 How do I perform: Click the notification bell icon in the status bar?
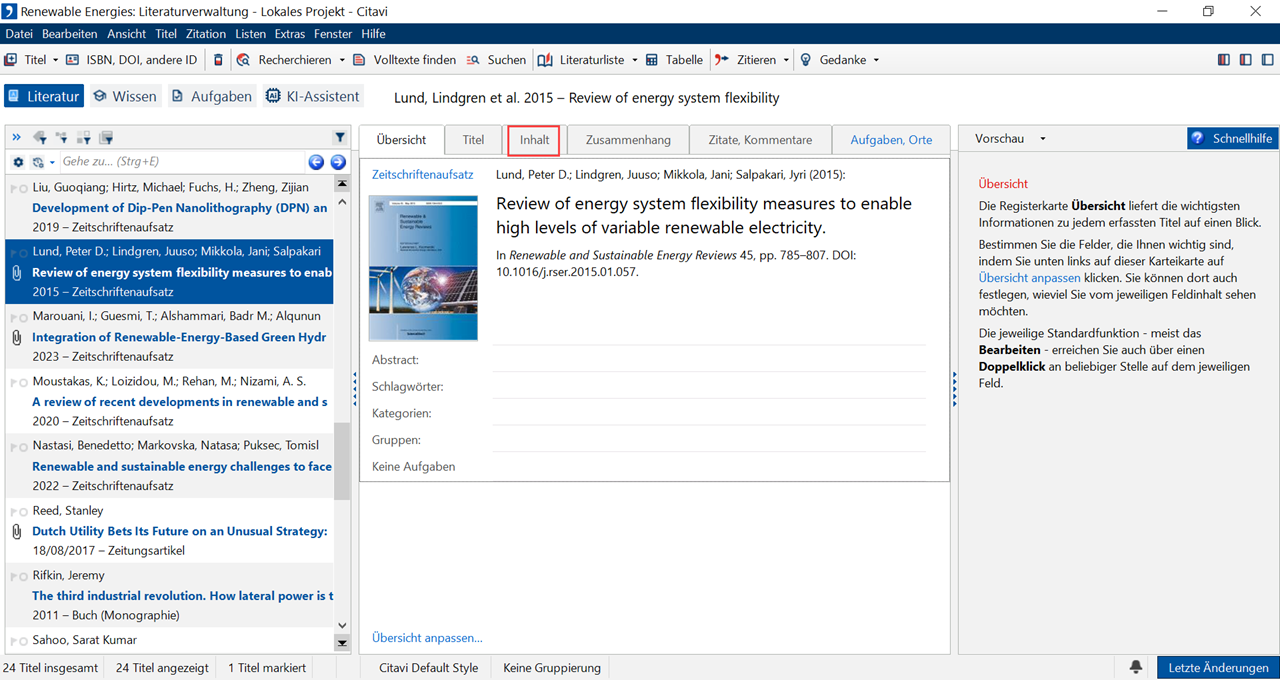pyautogui.click(x=1136, y=668)
